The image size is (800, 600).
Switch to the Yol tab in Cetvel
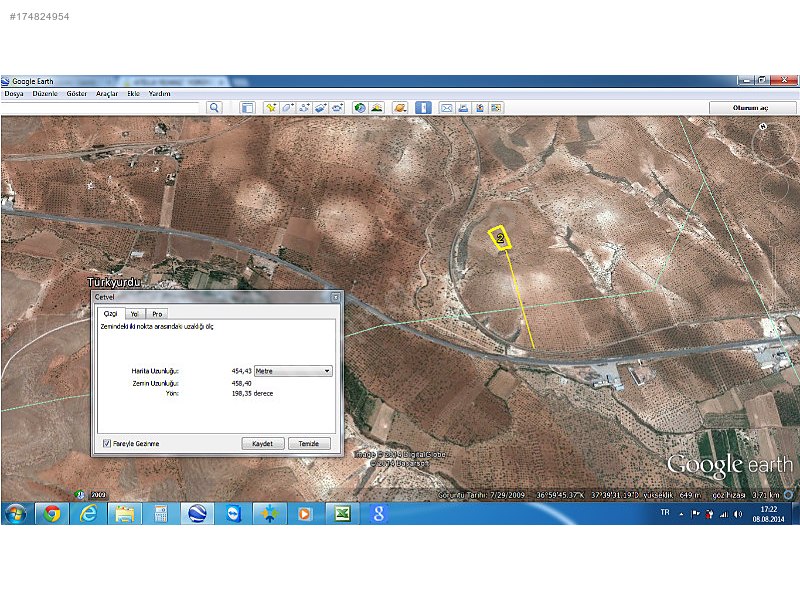click(135, 314)
